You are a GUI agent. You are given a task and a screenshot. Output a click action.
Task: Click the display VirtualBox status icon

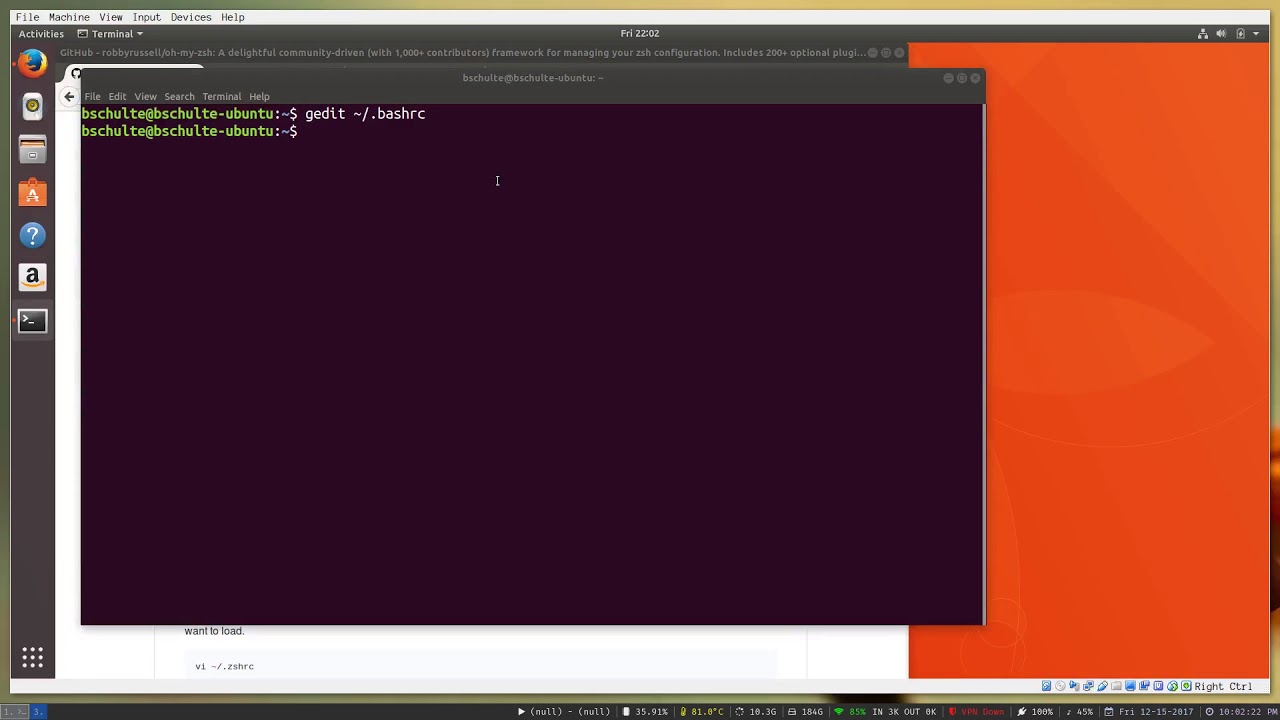point(1130,686)
